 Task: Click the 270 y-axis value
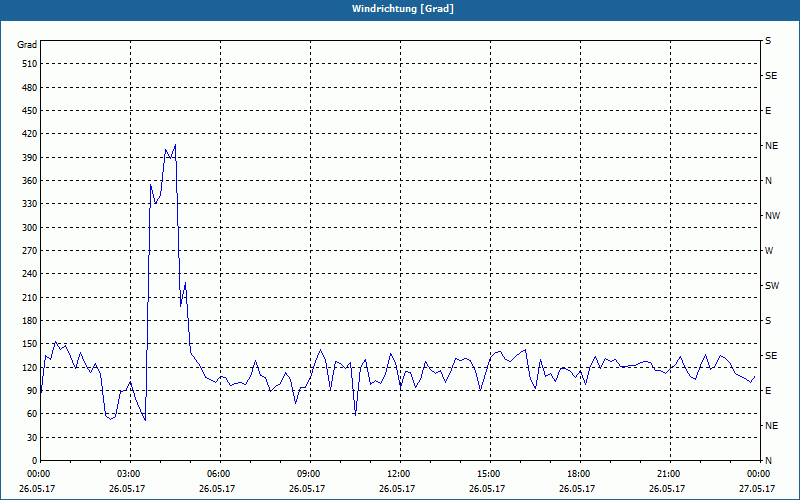click(29, 251)
